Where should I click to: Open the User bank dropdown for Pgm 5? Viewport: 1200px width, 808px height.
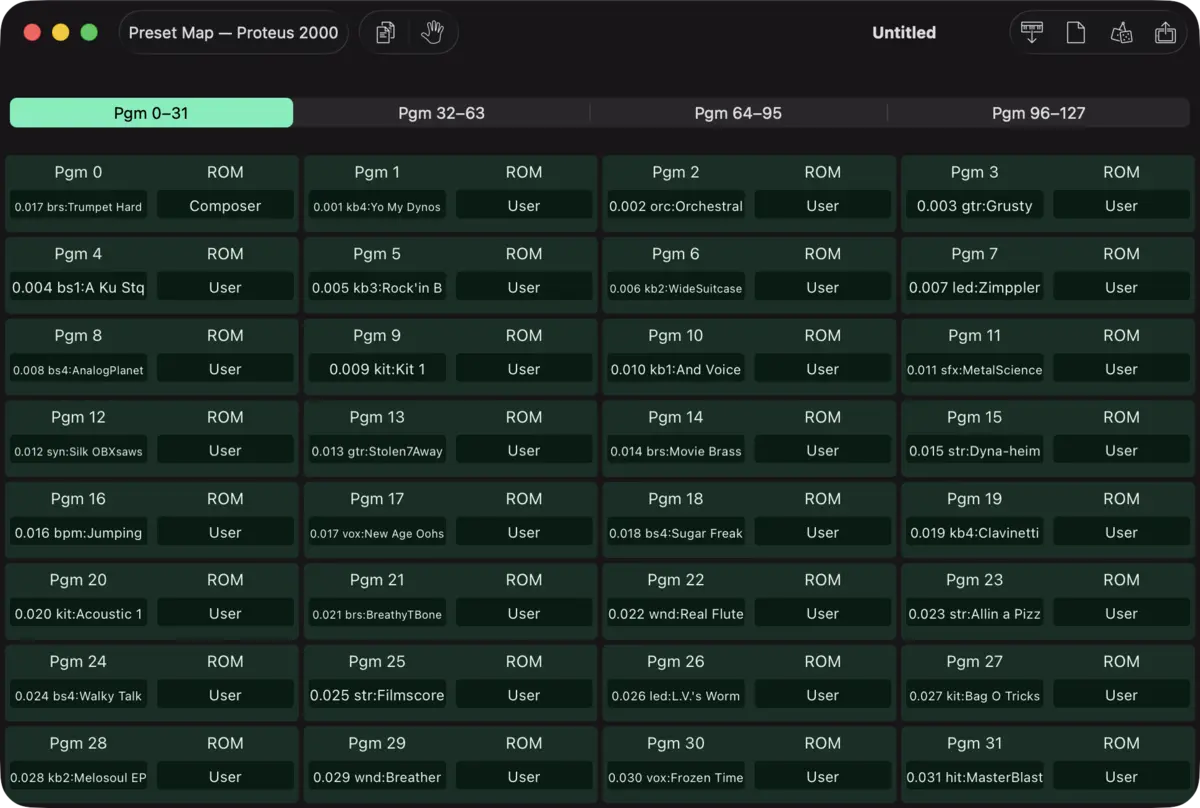pyautogui.click(x=523, y=288)
